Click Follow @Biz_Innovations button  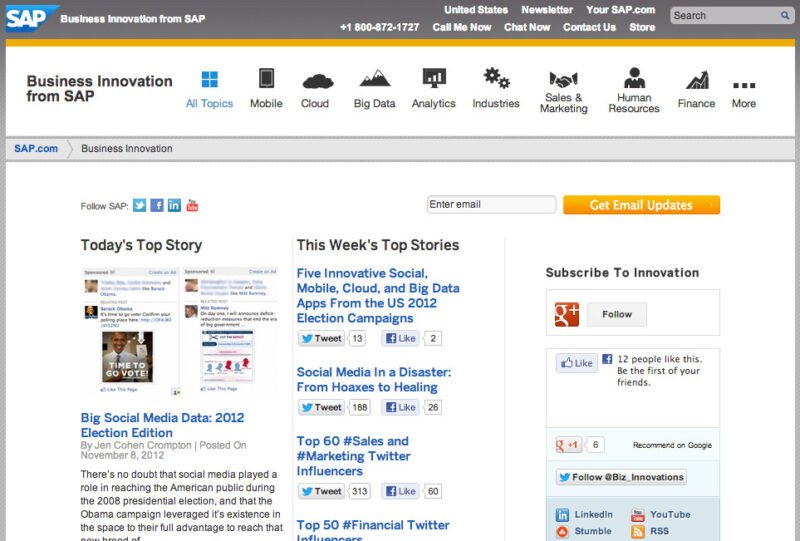tap(621, 477)
